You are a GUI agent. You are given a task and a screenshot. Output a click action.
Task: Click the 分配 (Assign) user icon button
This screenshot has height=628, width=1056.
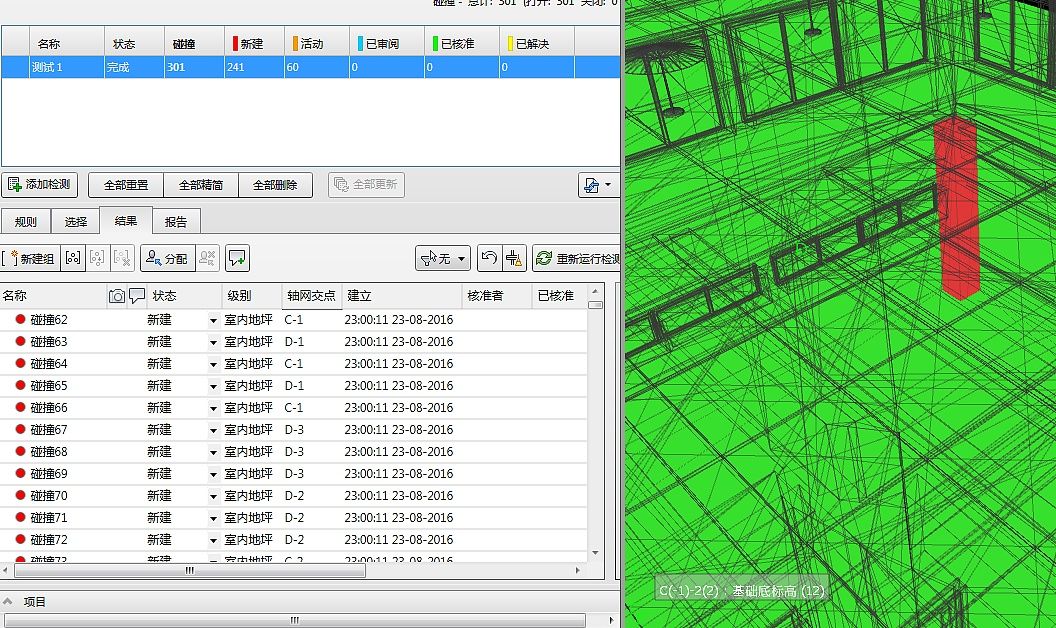(x=166, y=258)
